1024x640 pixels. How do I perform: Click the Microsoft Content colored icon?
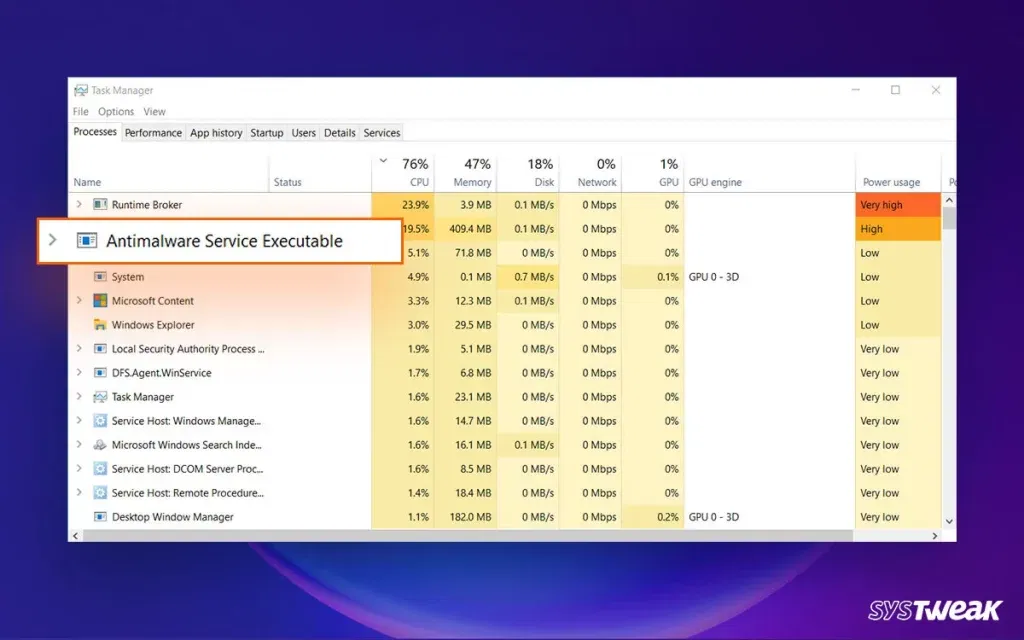pos(100,301)
